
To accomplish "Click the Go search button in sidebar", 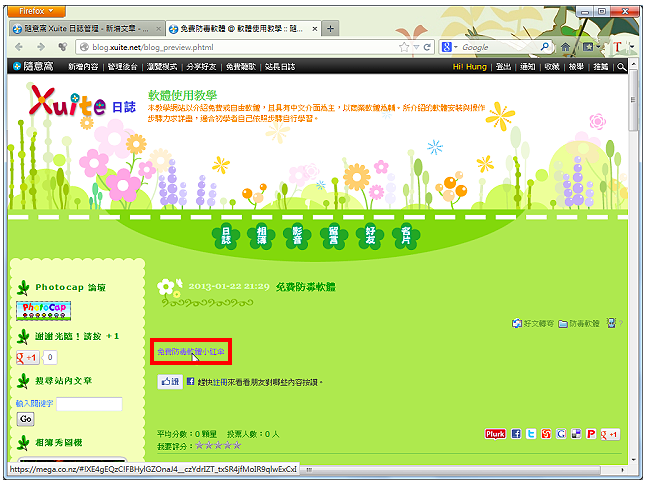I will [x=26, y=419].
